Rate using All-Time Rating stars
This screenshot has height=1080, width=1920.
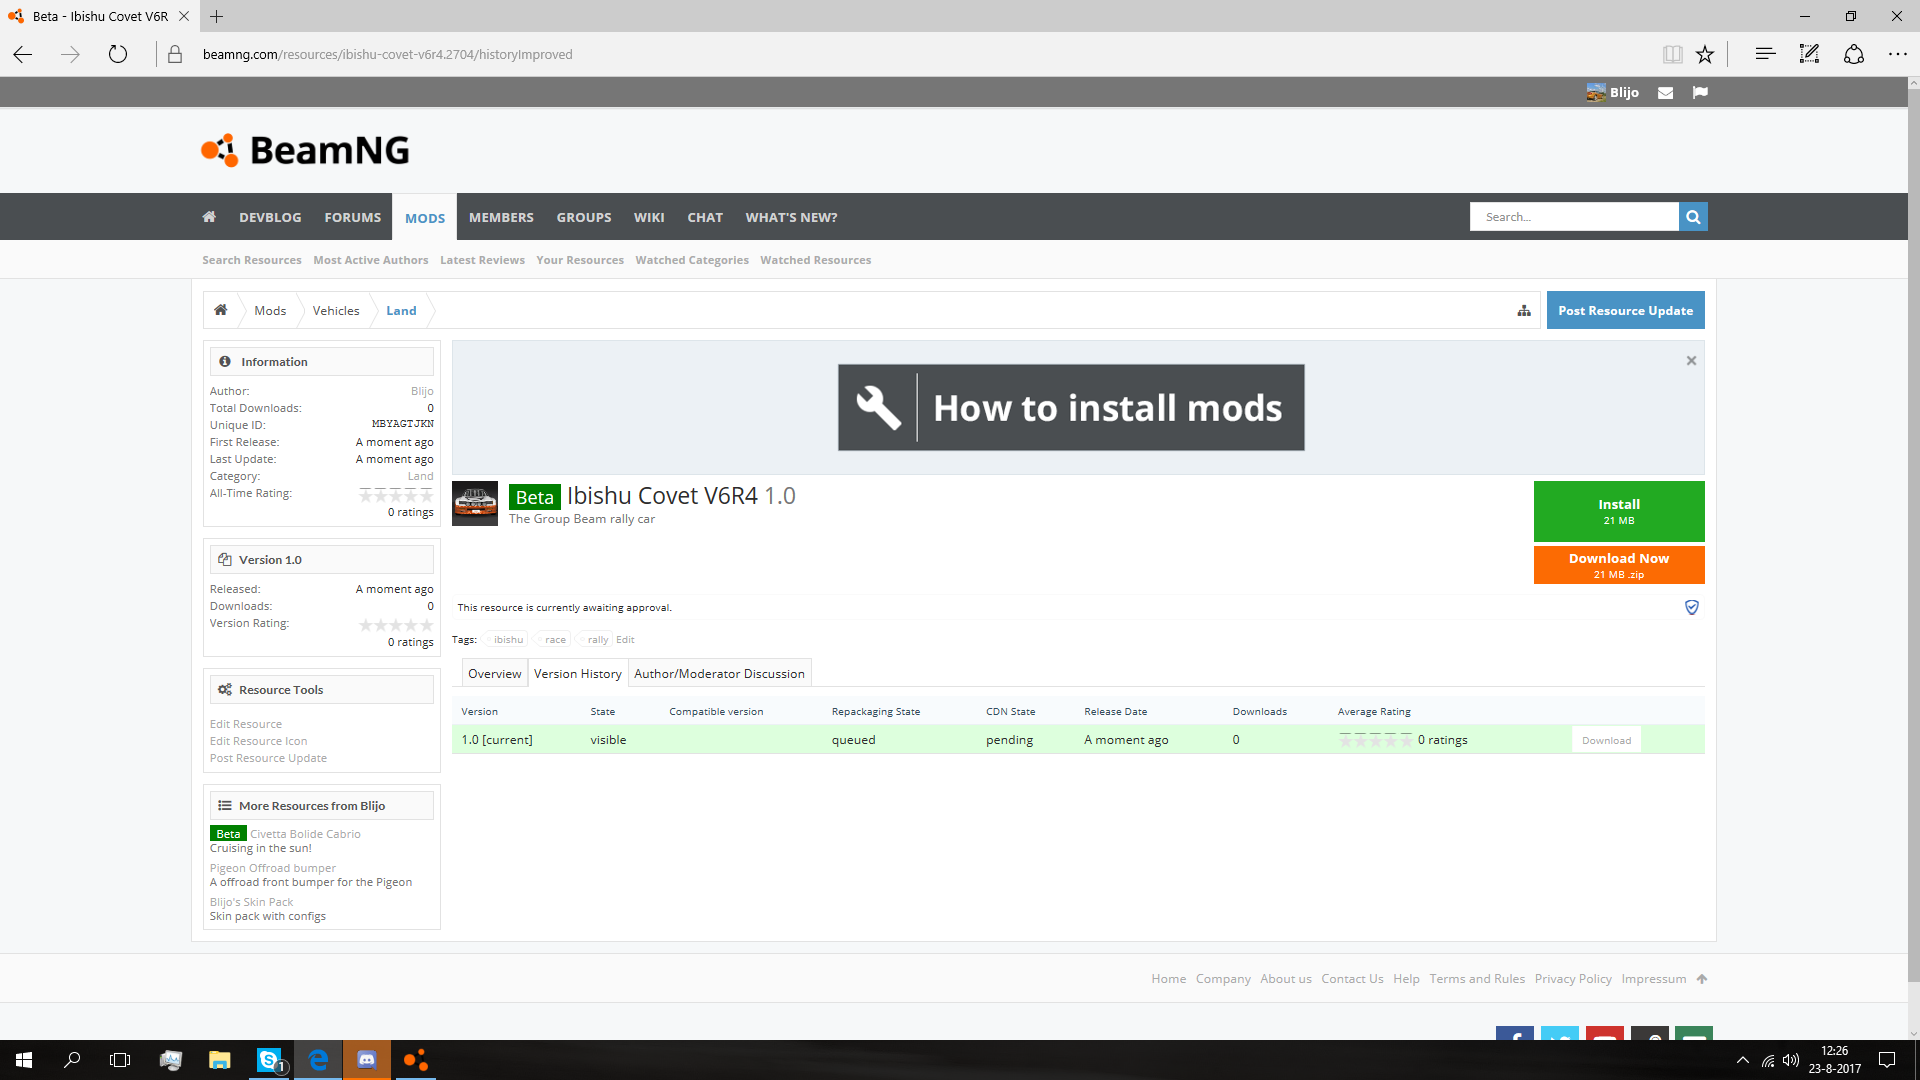coord(396,495)
